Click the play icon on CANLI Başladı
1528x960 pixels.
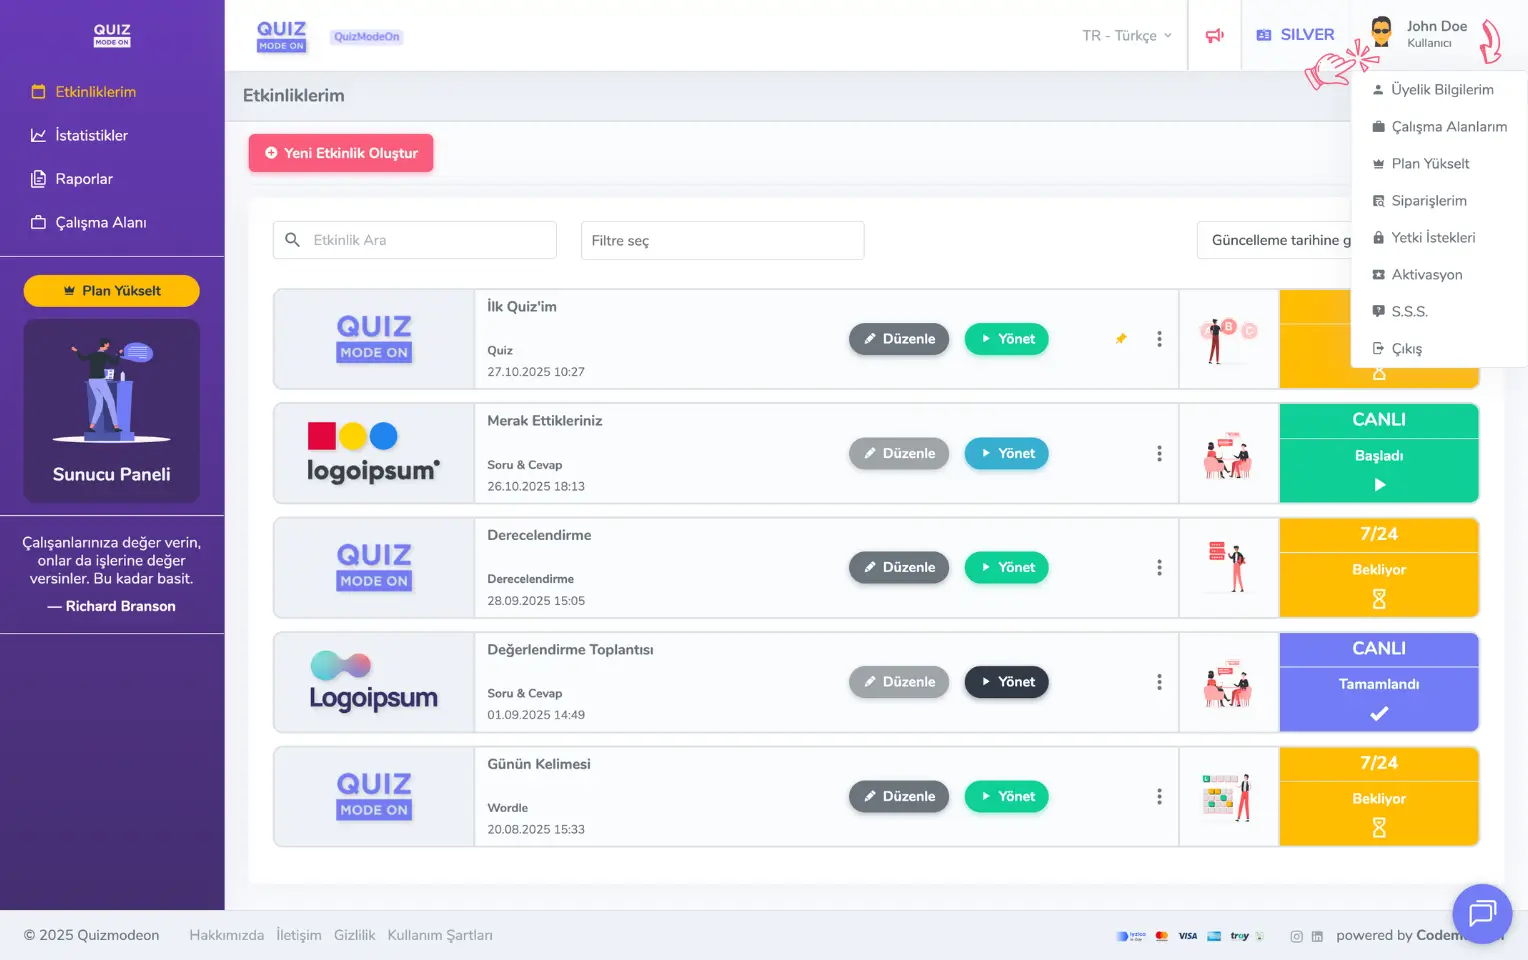[1379, 485]
